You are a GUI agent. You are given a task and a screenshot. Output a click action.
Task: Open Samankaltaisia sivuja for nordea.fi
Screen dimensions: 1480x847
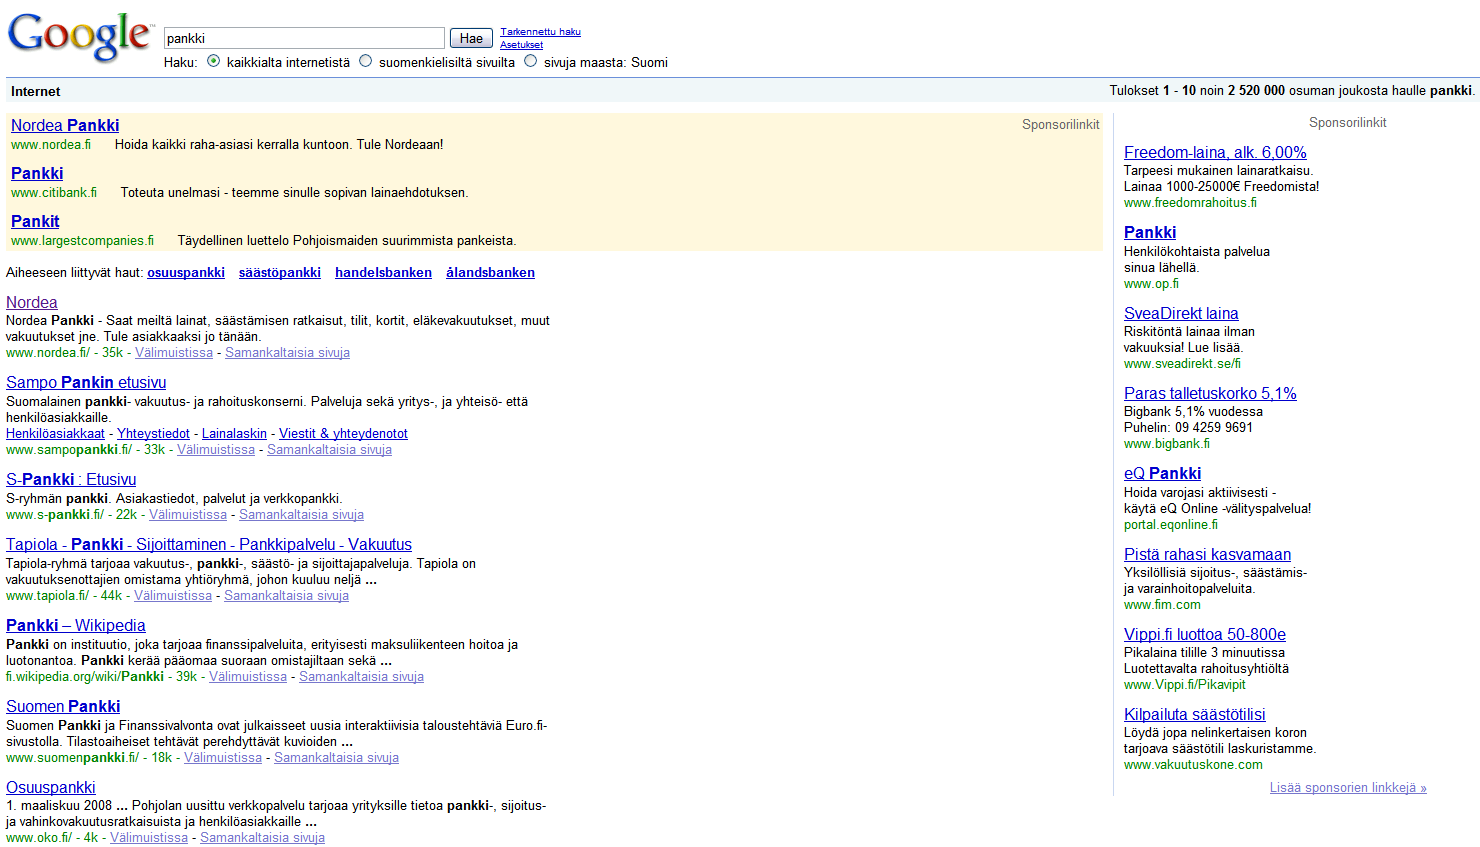point(287,353)
